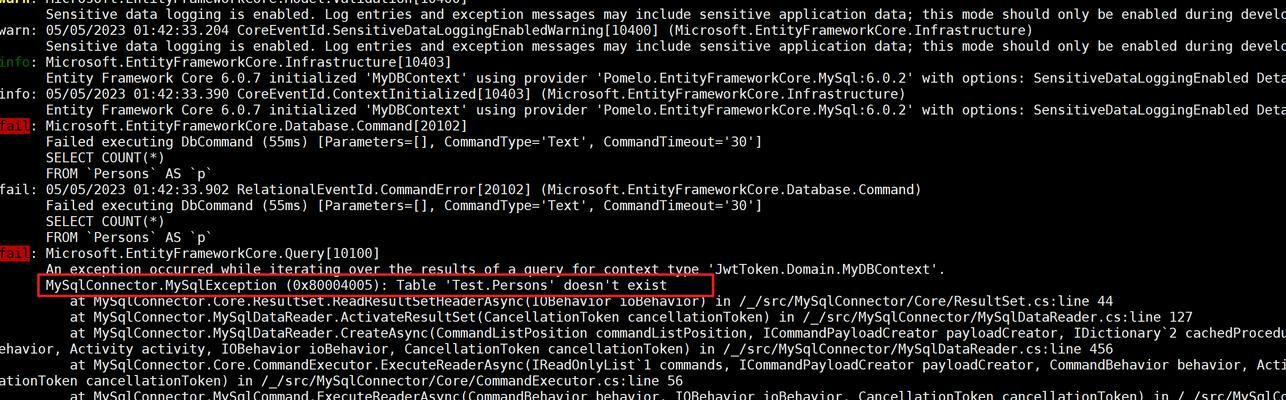Click the 'info: 05/05/2023 01:42:33.390' timestamp line
The width and height of the screenshot is (1286, 400).
click(452, 94)
